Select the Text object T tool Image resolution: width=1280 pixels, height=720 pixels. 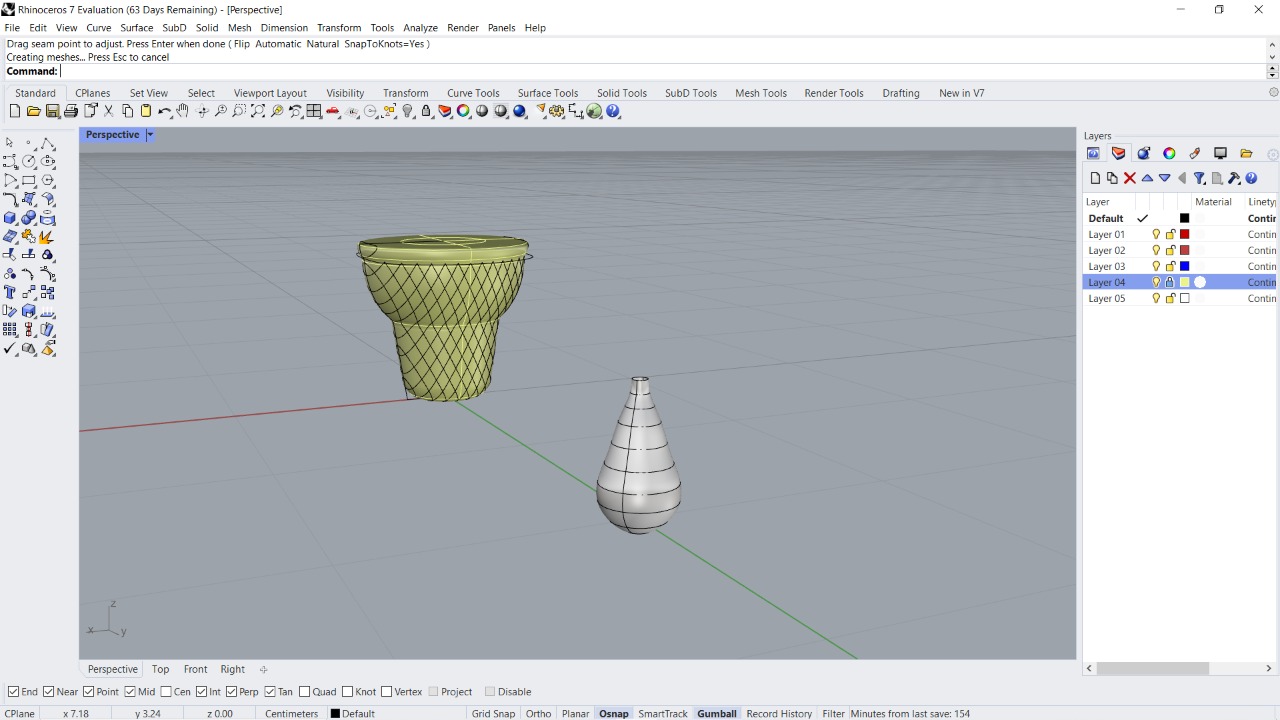10,292
